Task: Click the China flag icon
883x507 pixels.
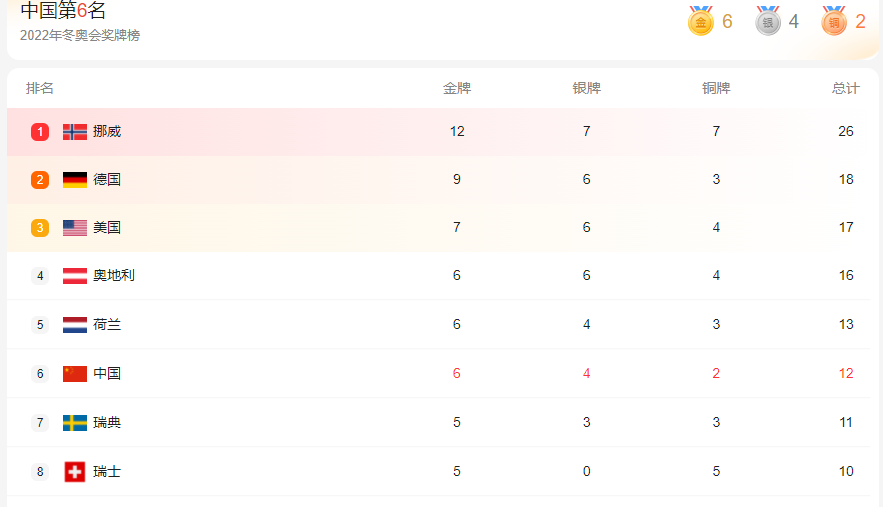Action: pos(75,373)
